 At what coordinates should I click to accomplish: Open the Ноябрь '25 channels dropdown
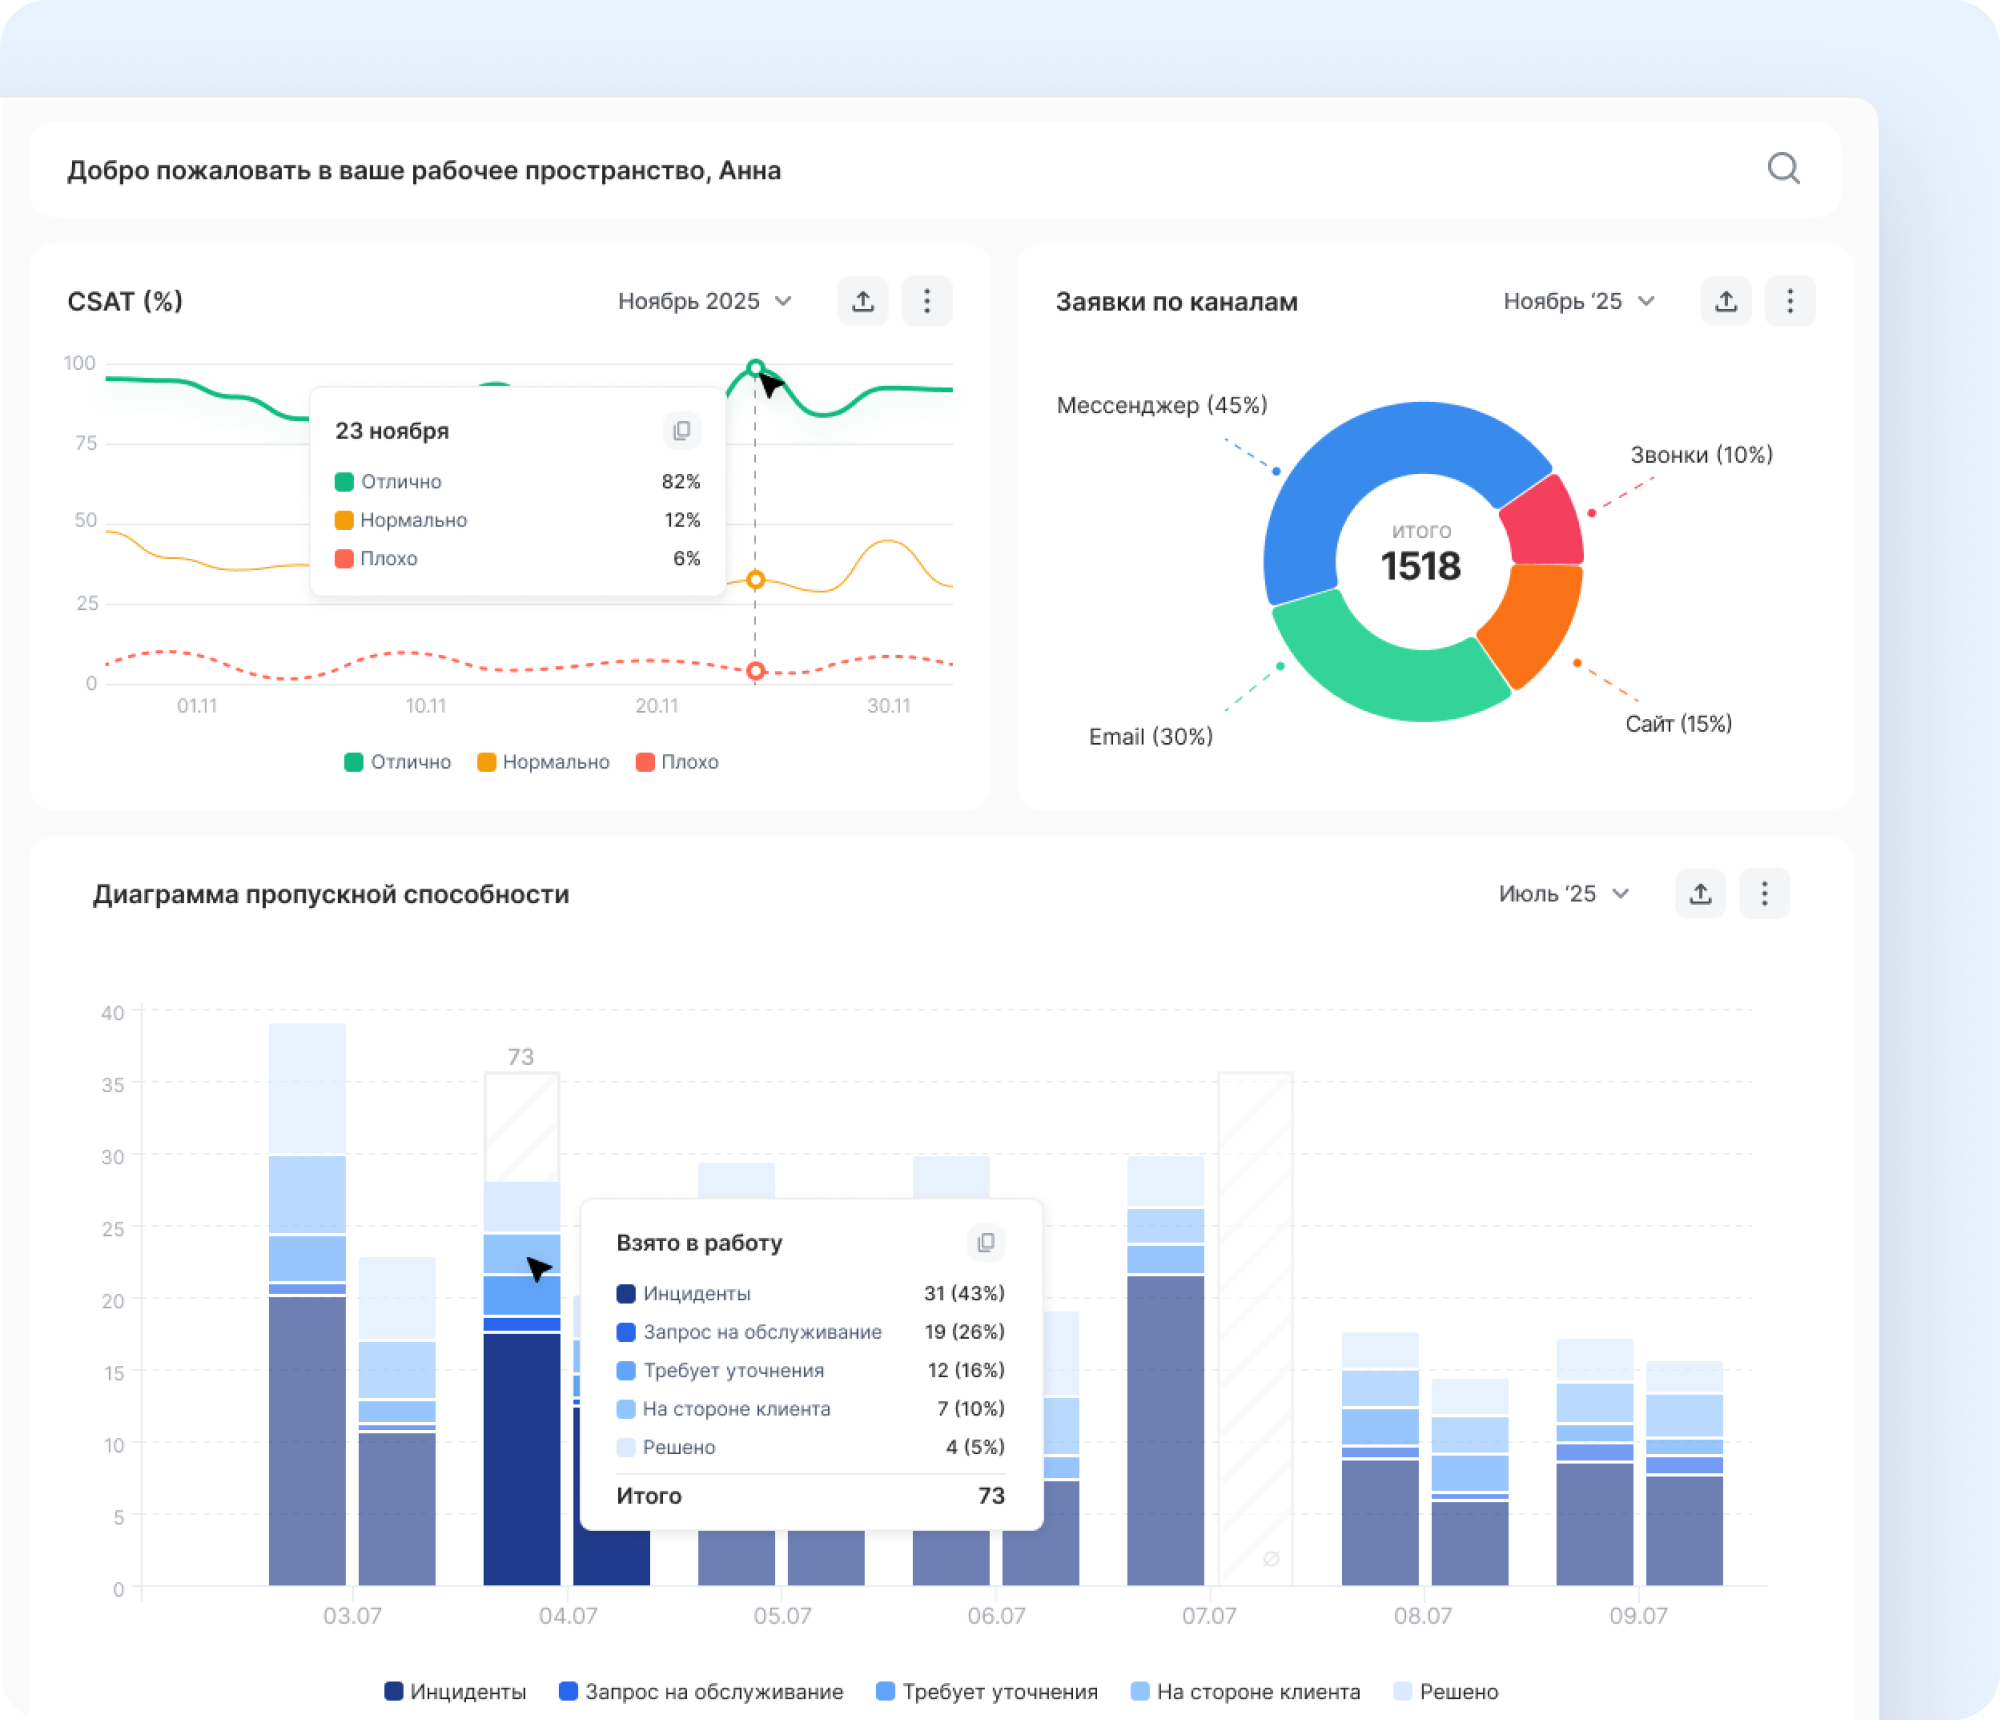click(x=1578, y=301)
